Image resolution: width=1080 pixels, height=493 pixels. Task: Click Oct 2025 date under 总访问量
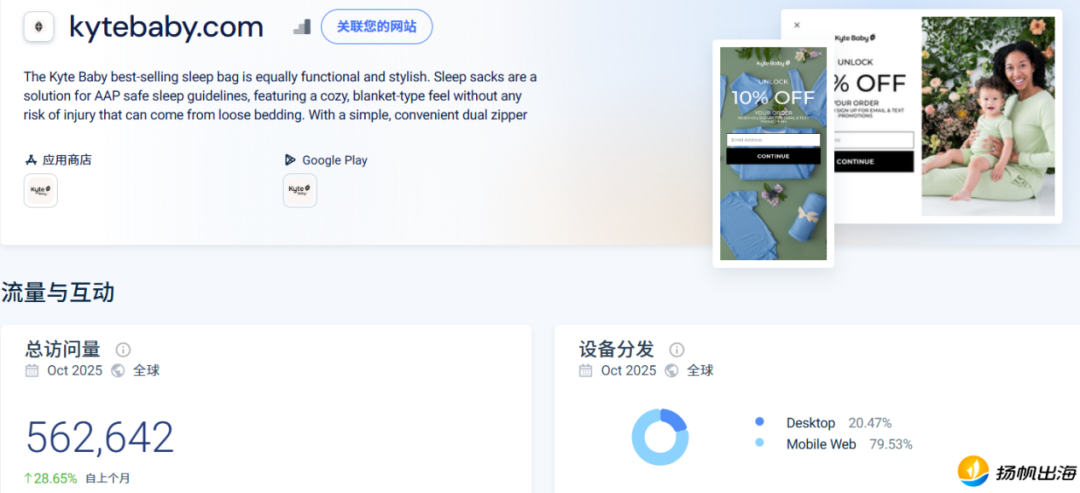[x=74, y=370]
